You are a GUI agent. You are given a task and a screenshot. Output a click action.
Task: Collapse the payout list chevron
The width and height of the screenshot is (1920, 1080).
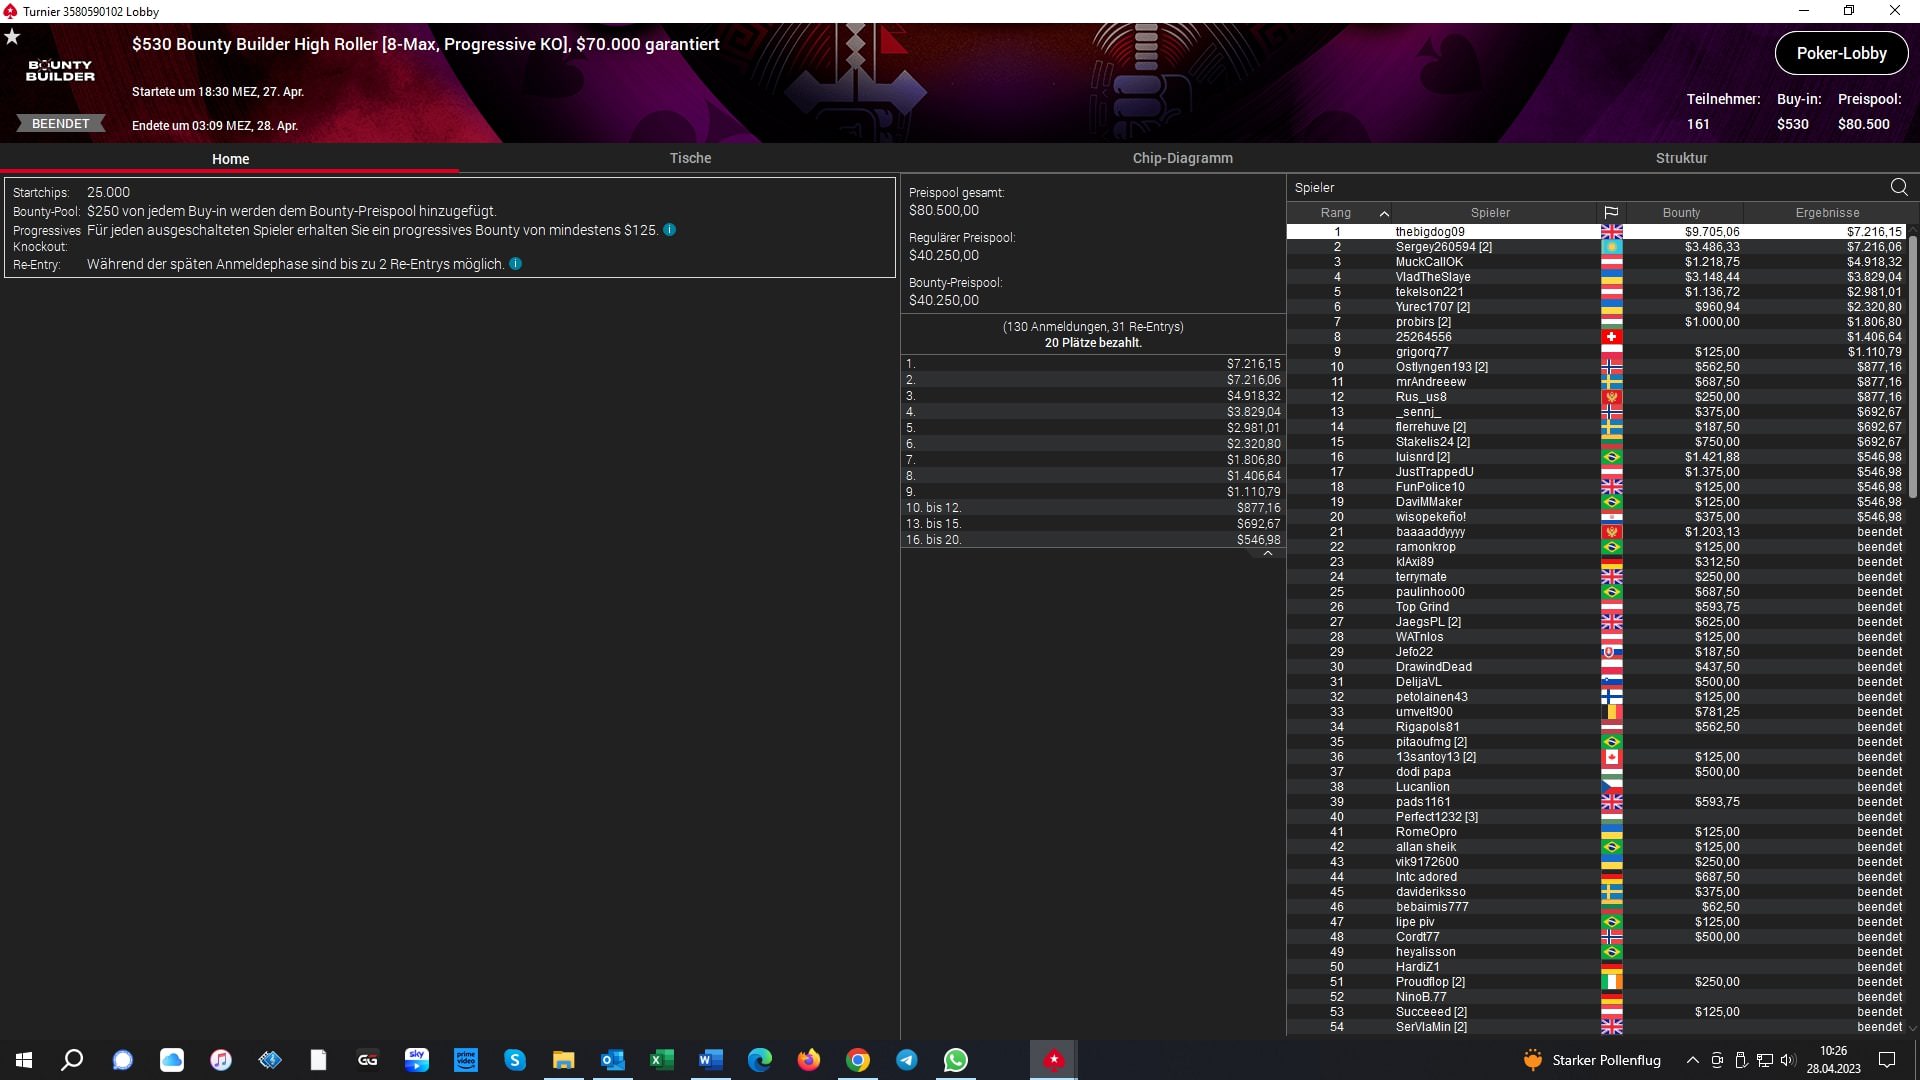[x=1267, y=553]
